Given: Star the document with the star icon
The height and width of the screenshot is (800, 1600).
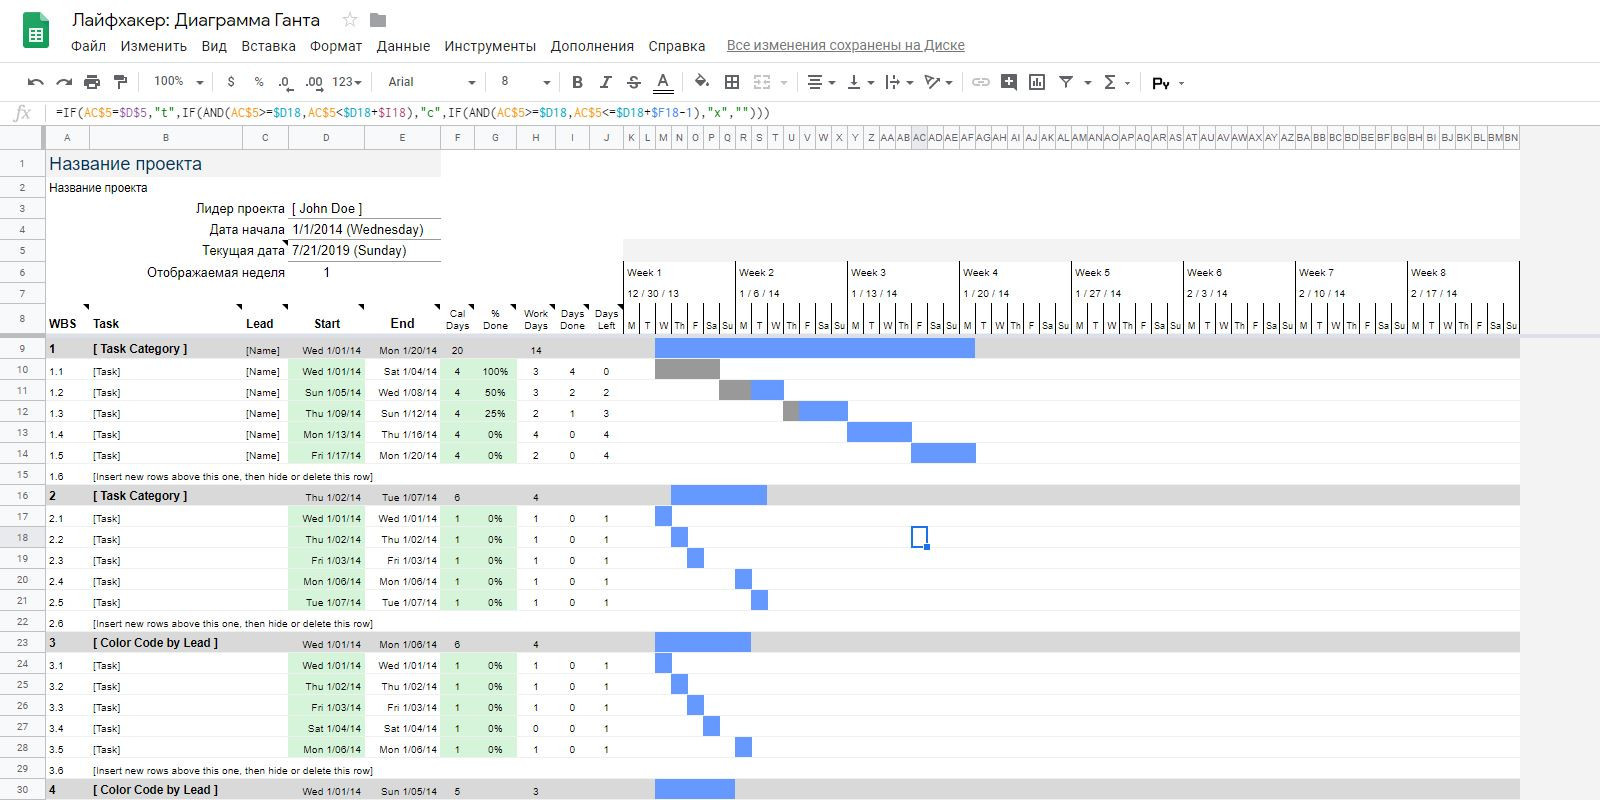Looking at the screenshot, I should click(350, 20).
